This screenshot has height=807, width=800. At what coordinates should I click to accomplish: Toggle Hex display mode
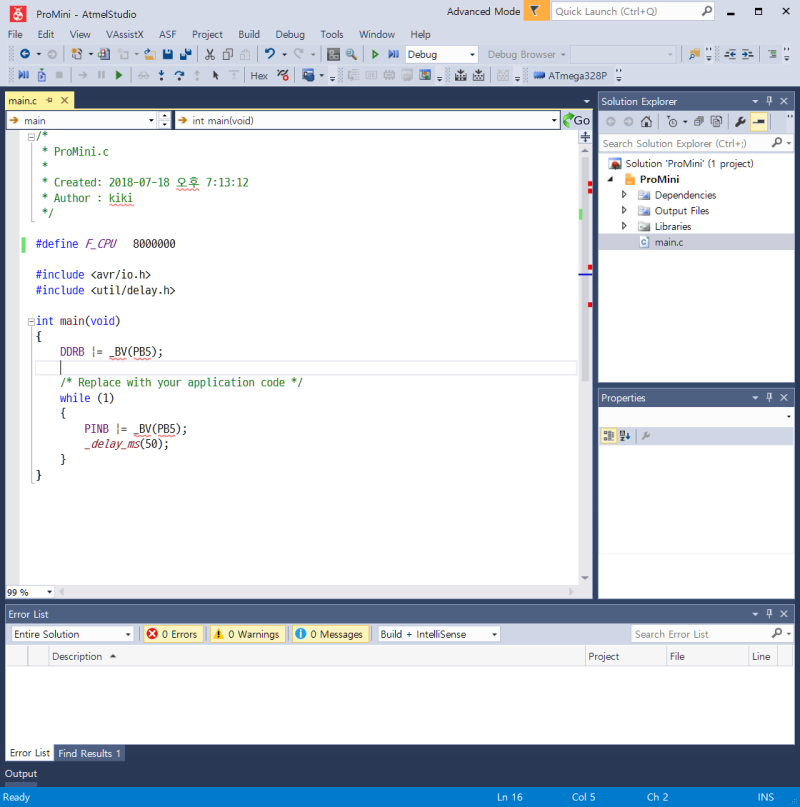(x=259, y=75)
